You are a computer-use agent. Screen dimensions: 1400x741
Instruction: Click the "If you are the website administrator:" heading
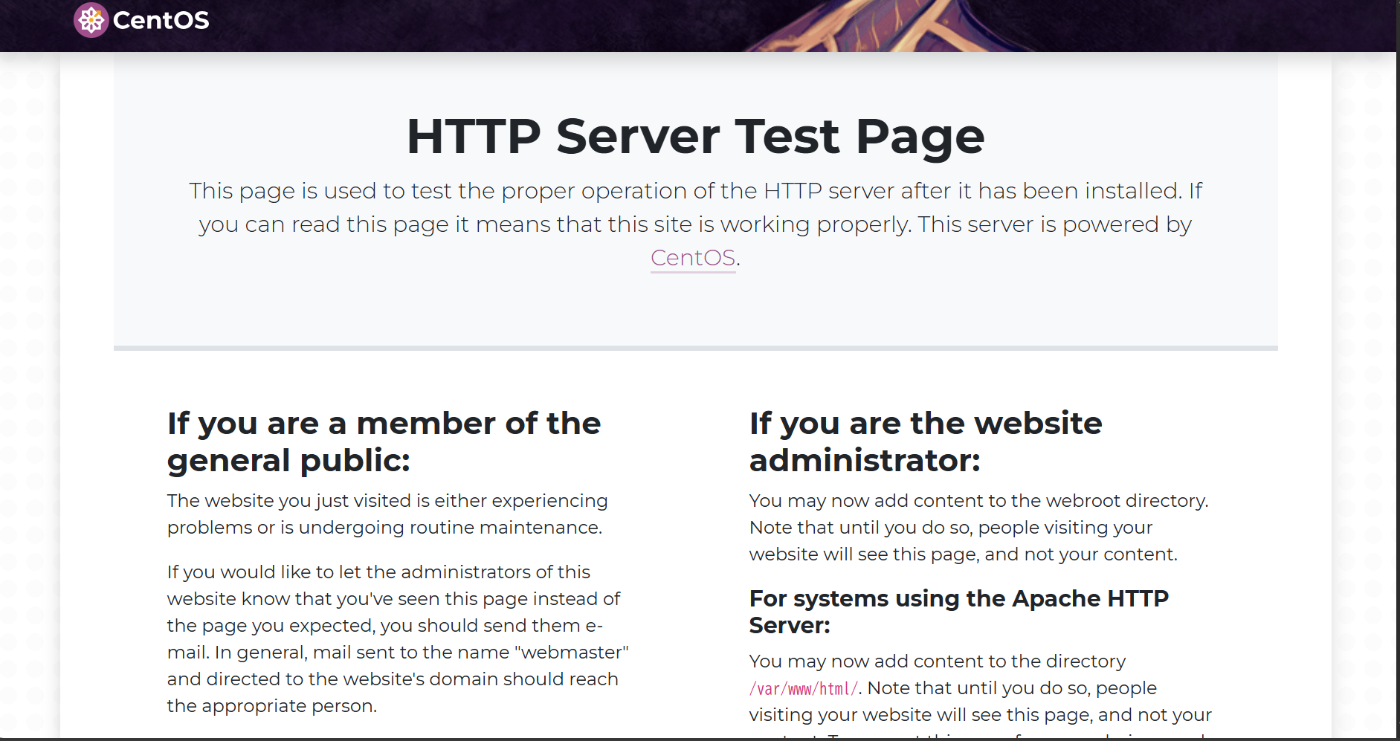point(926,442)
